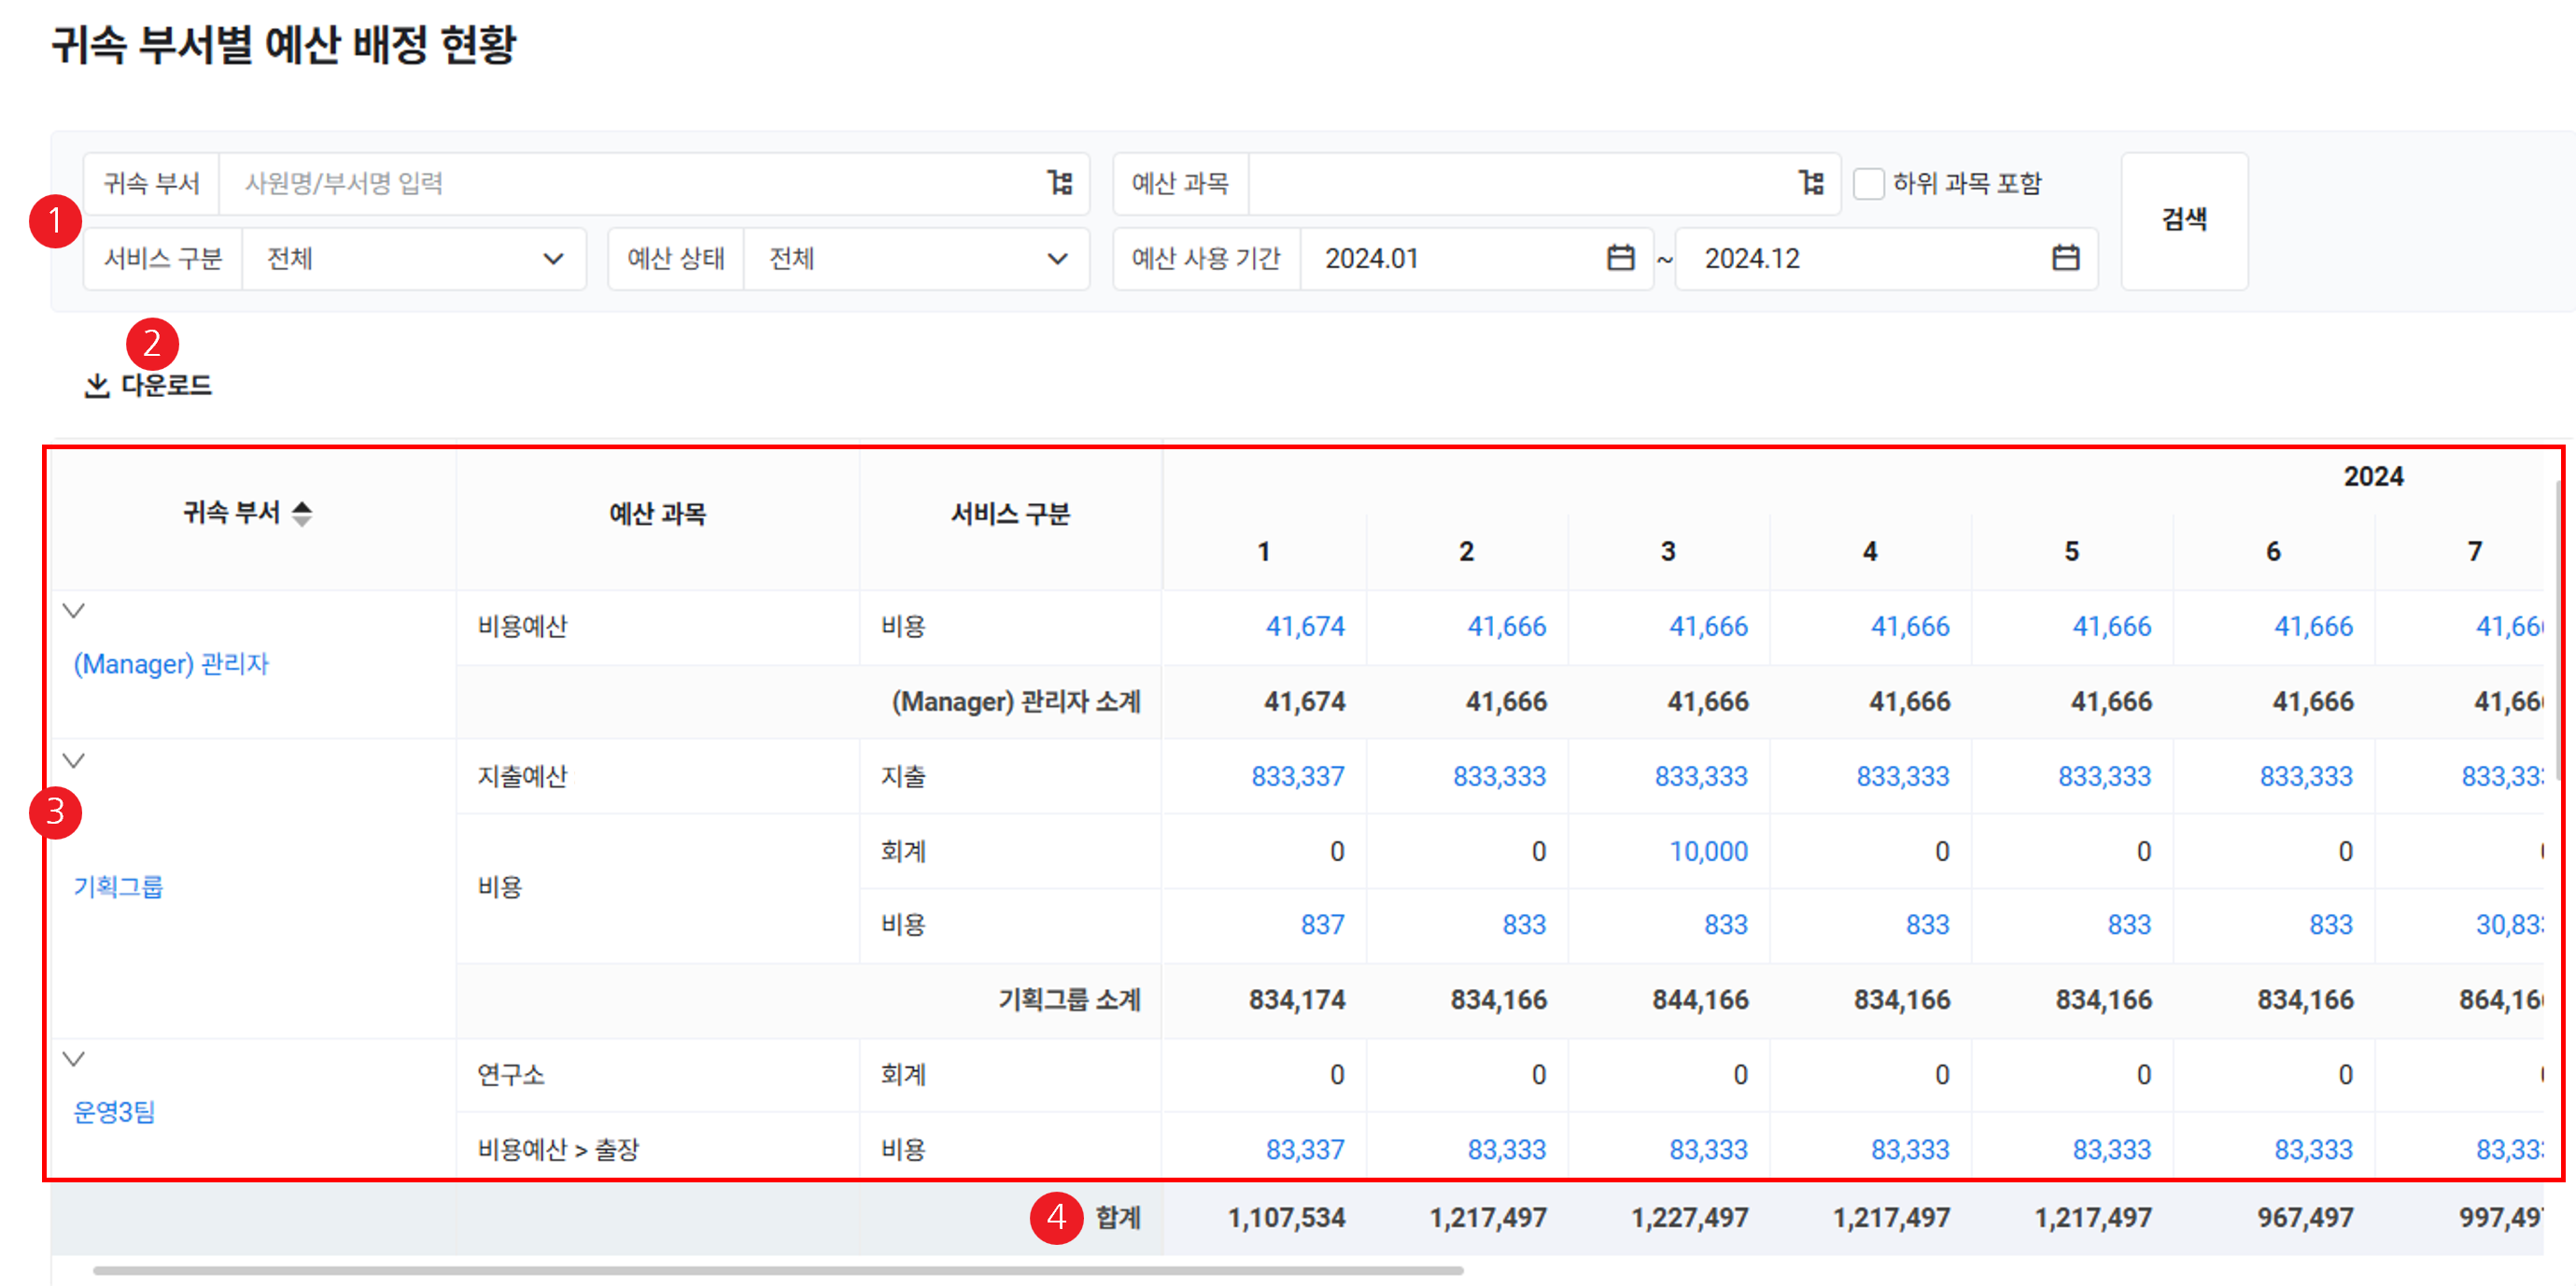Click the 41,674 January budget value

[x=1305, y=627]
